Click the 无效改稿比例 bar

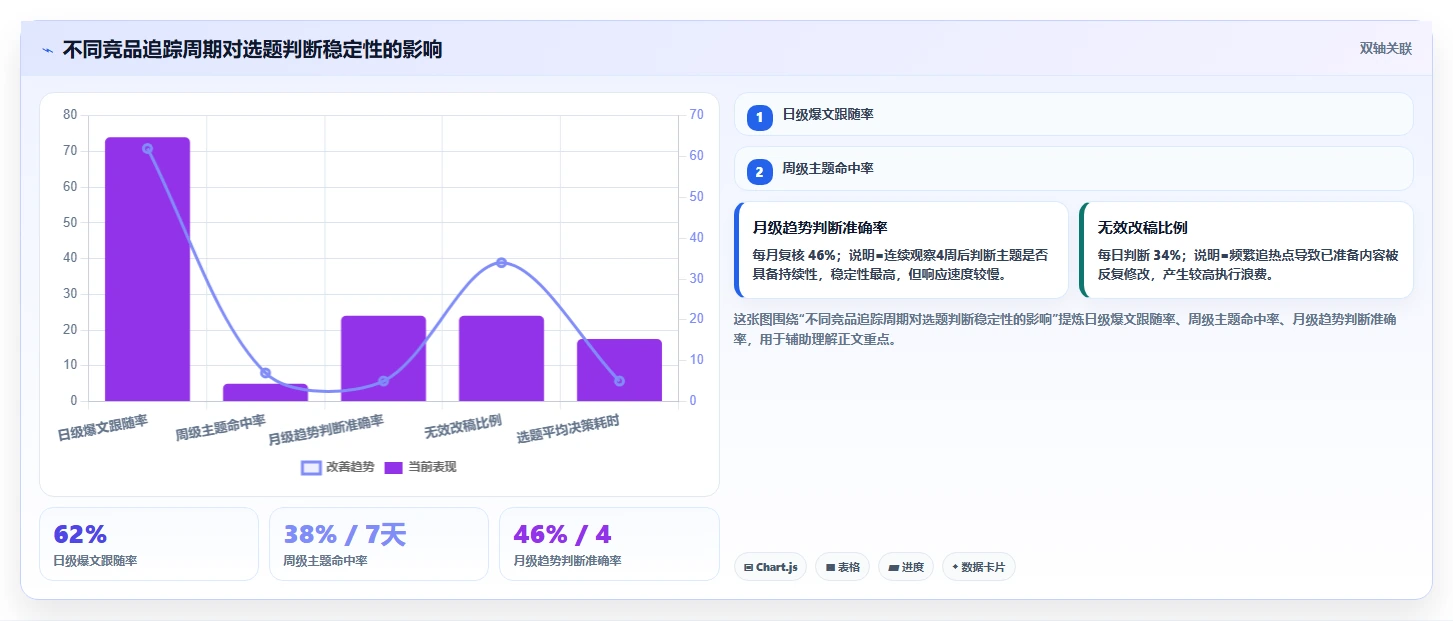[501, 358]
